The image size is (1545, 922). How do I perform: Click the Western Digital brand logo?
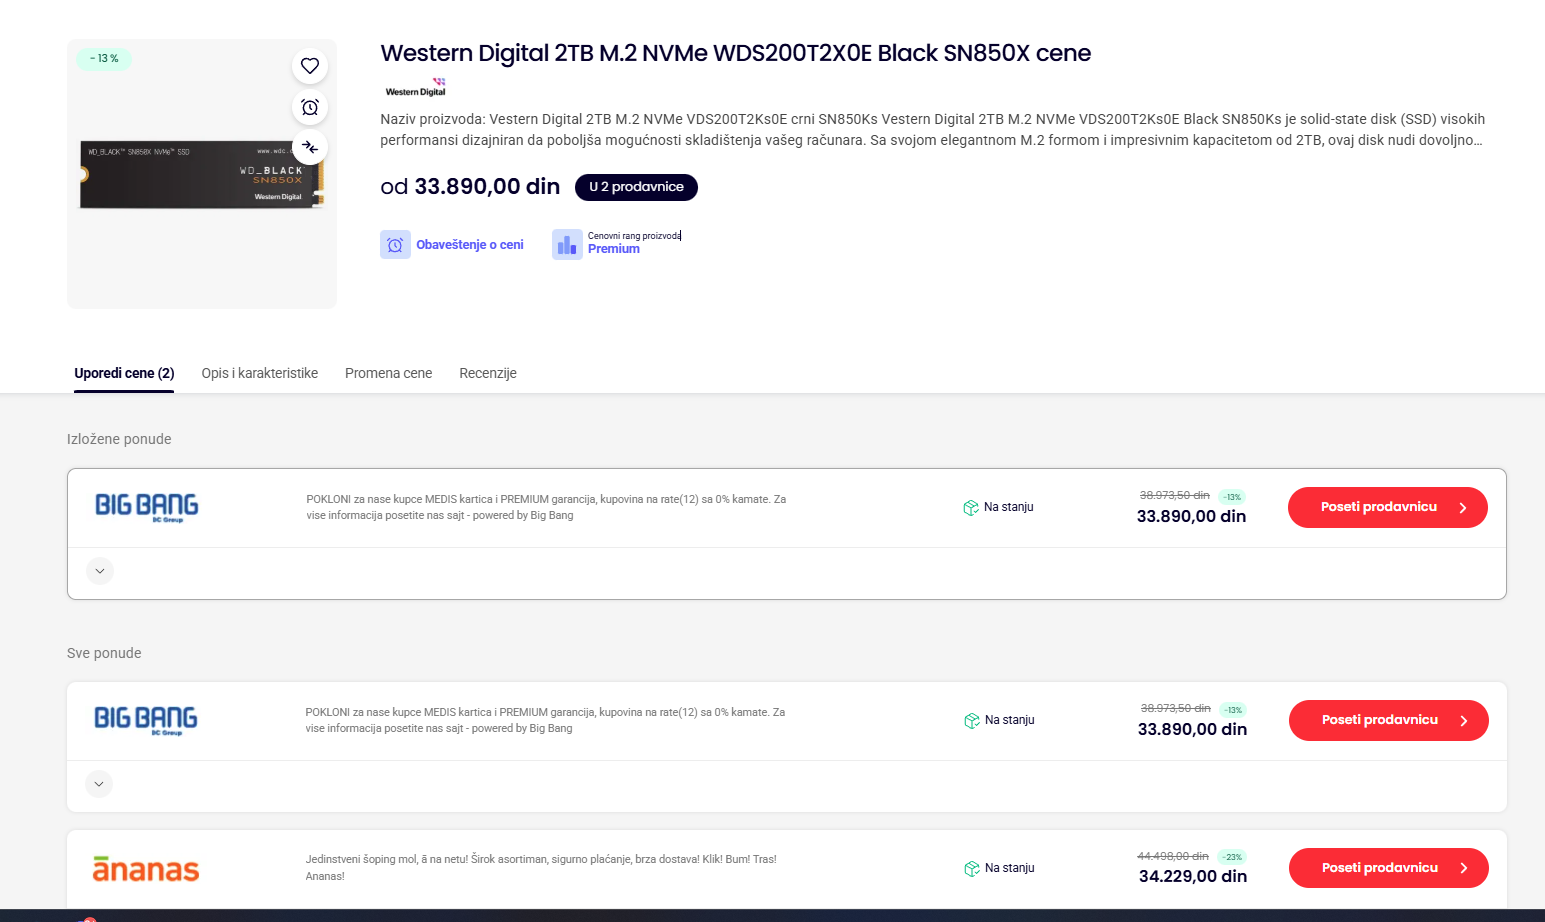(x=415, y=88)
